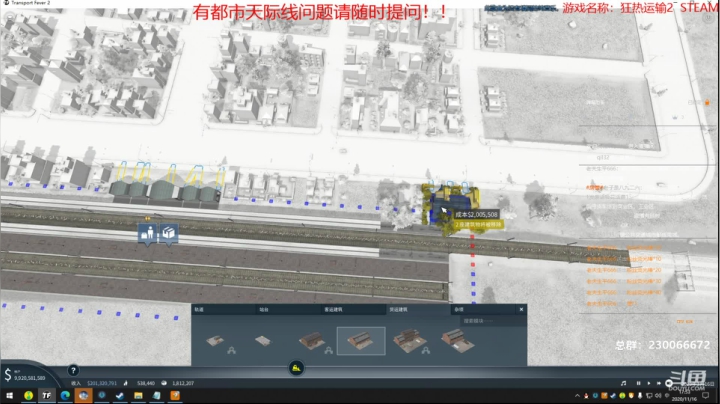Click the 538,440 statistic in status bar
Image resolution: width=720 pixels, height=404 pixels.
146,383
